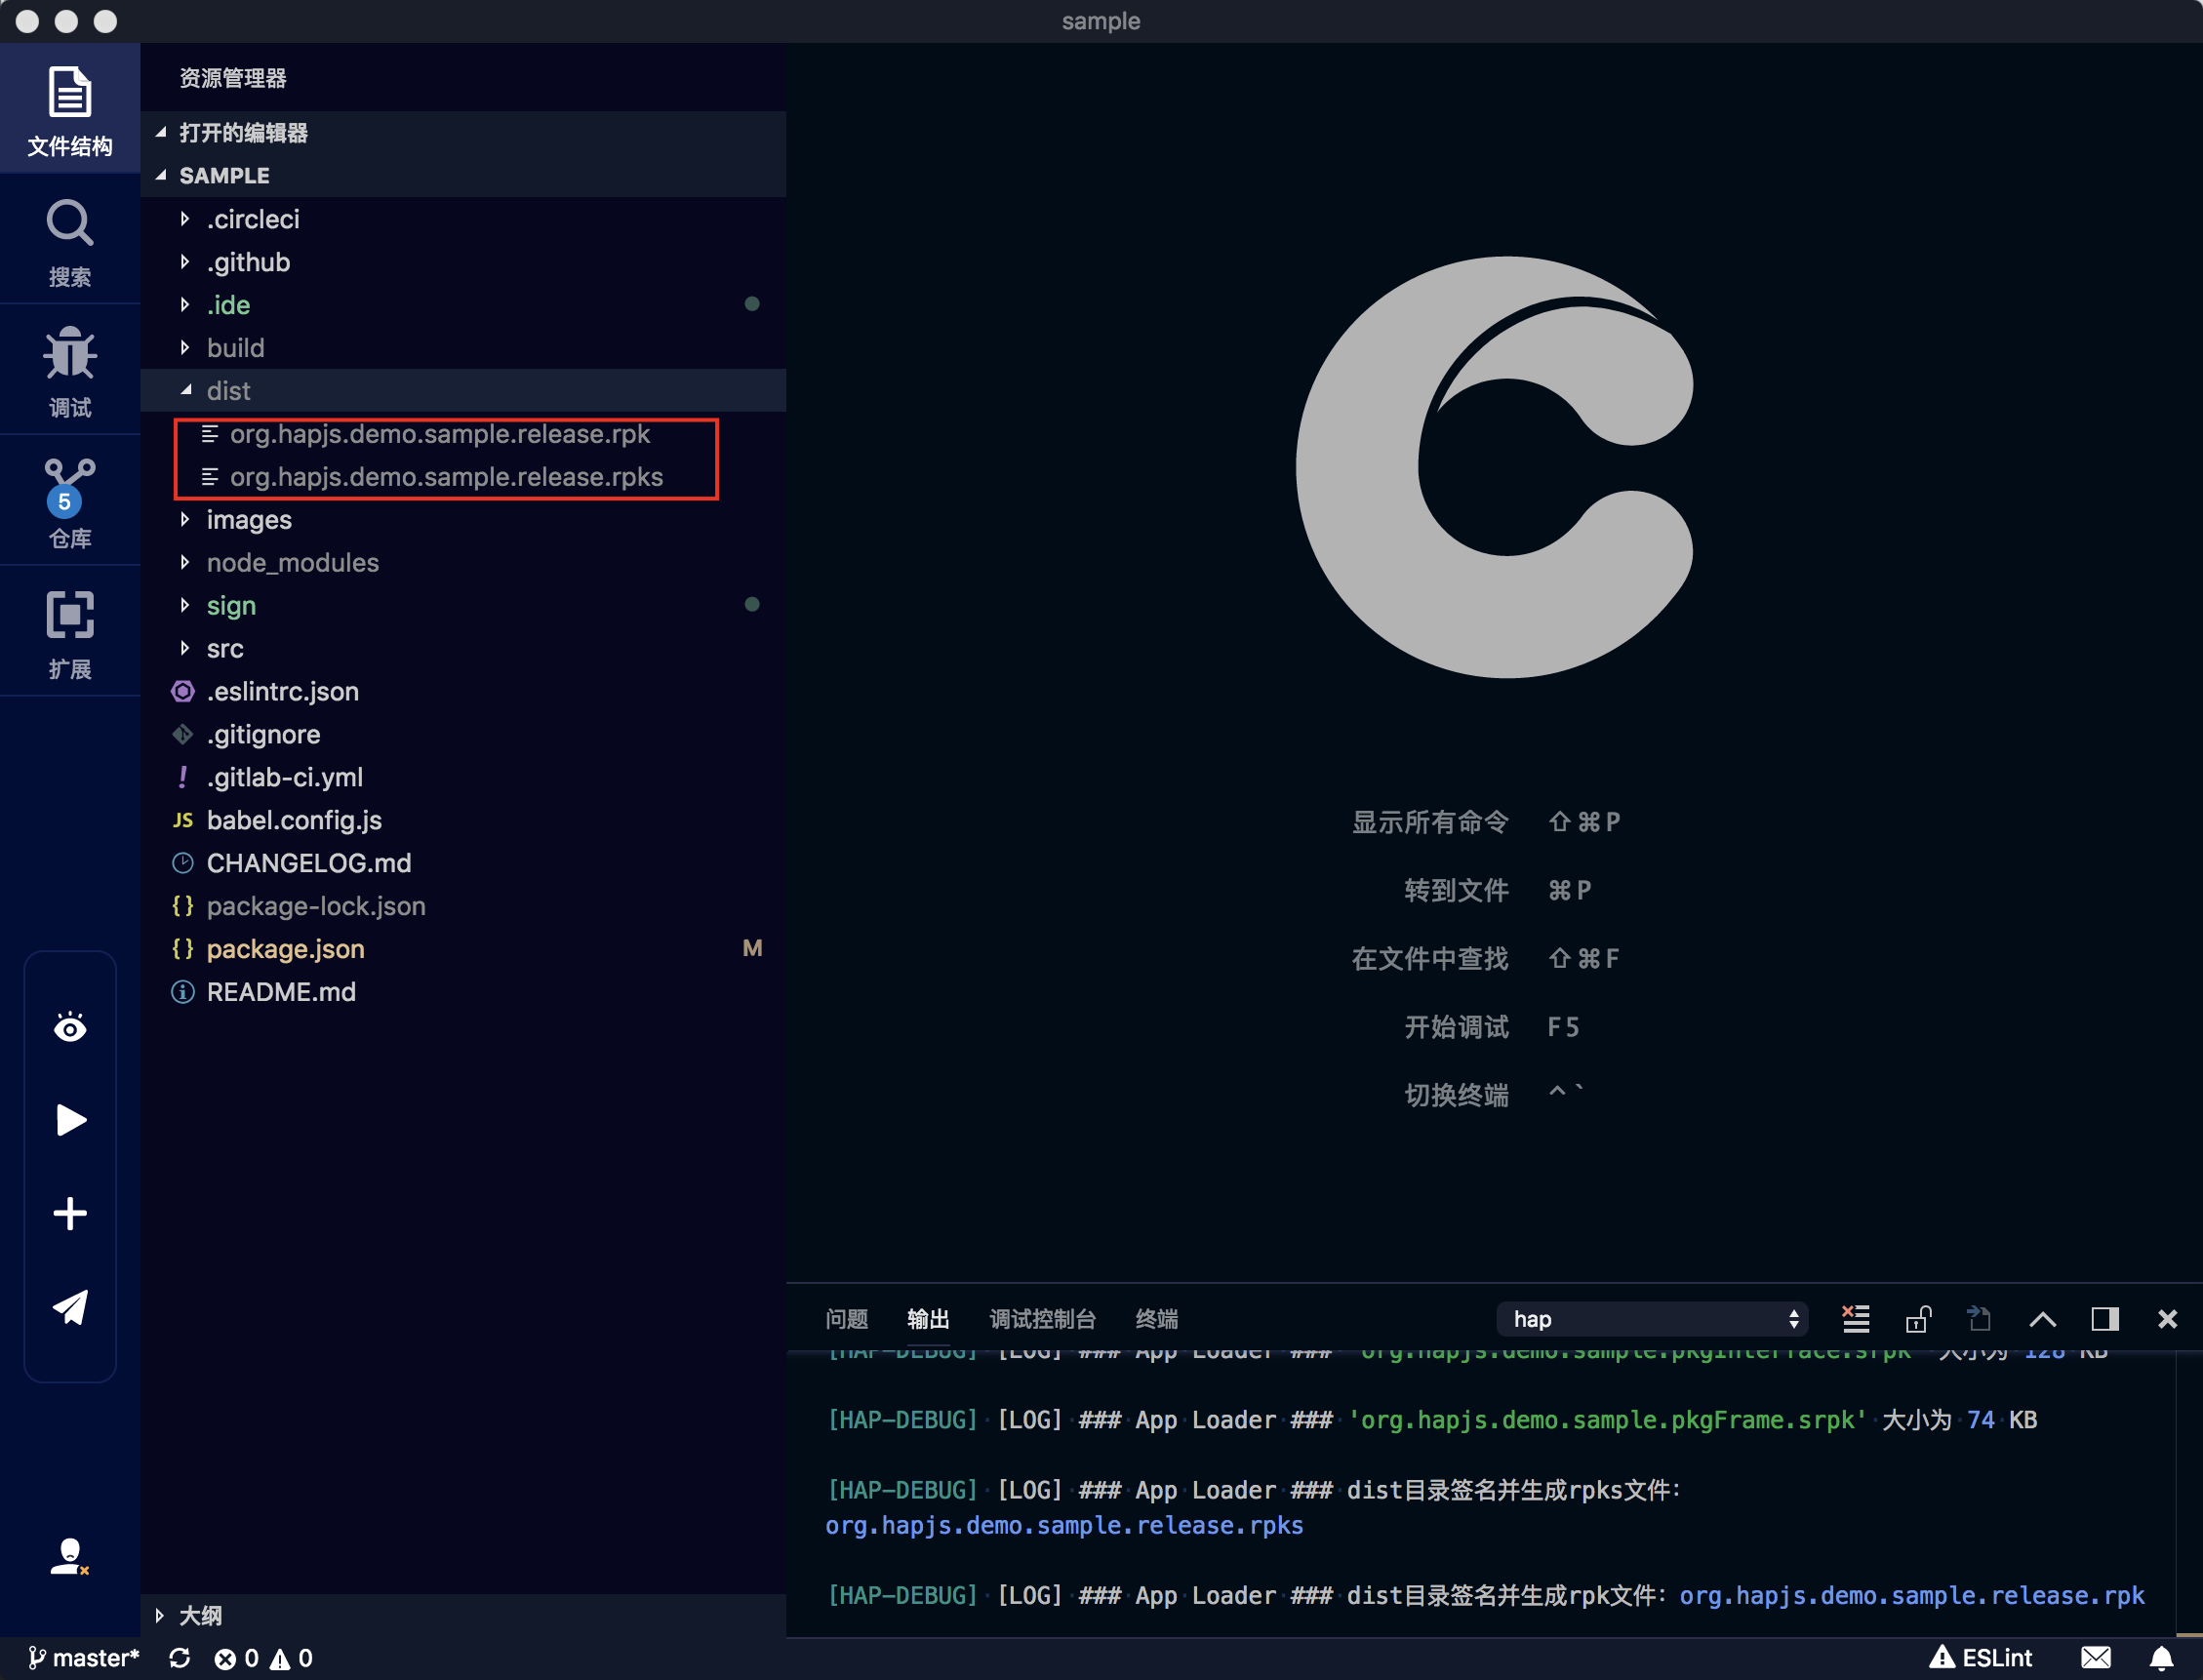Maximize the output panel with chevron
The image size is (2203, 1680).
(x=2043, y=1319)
